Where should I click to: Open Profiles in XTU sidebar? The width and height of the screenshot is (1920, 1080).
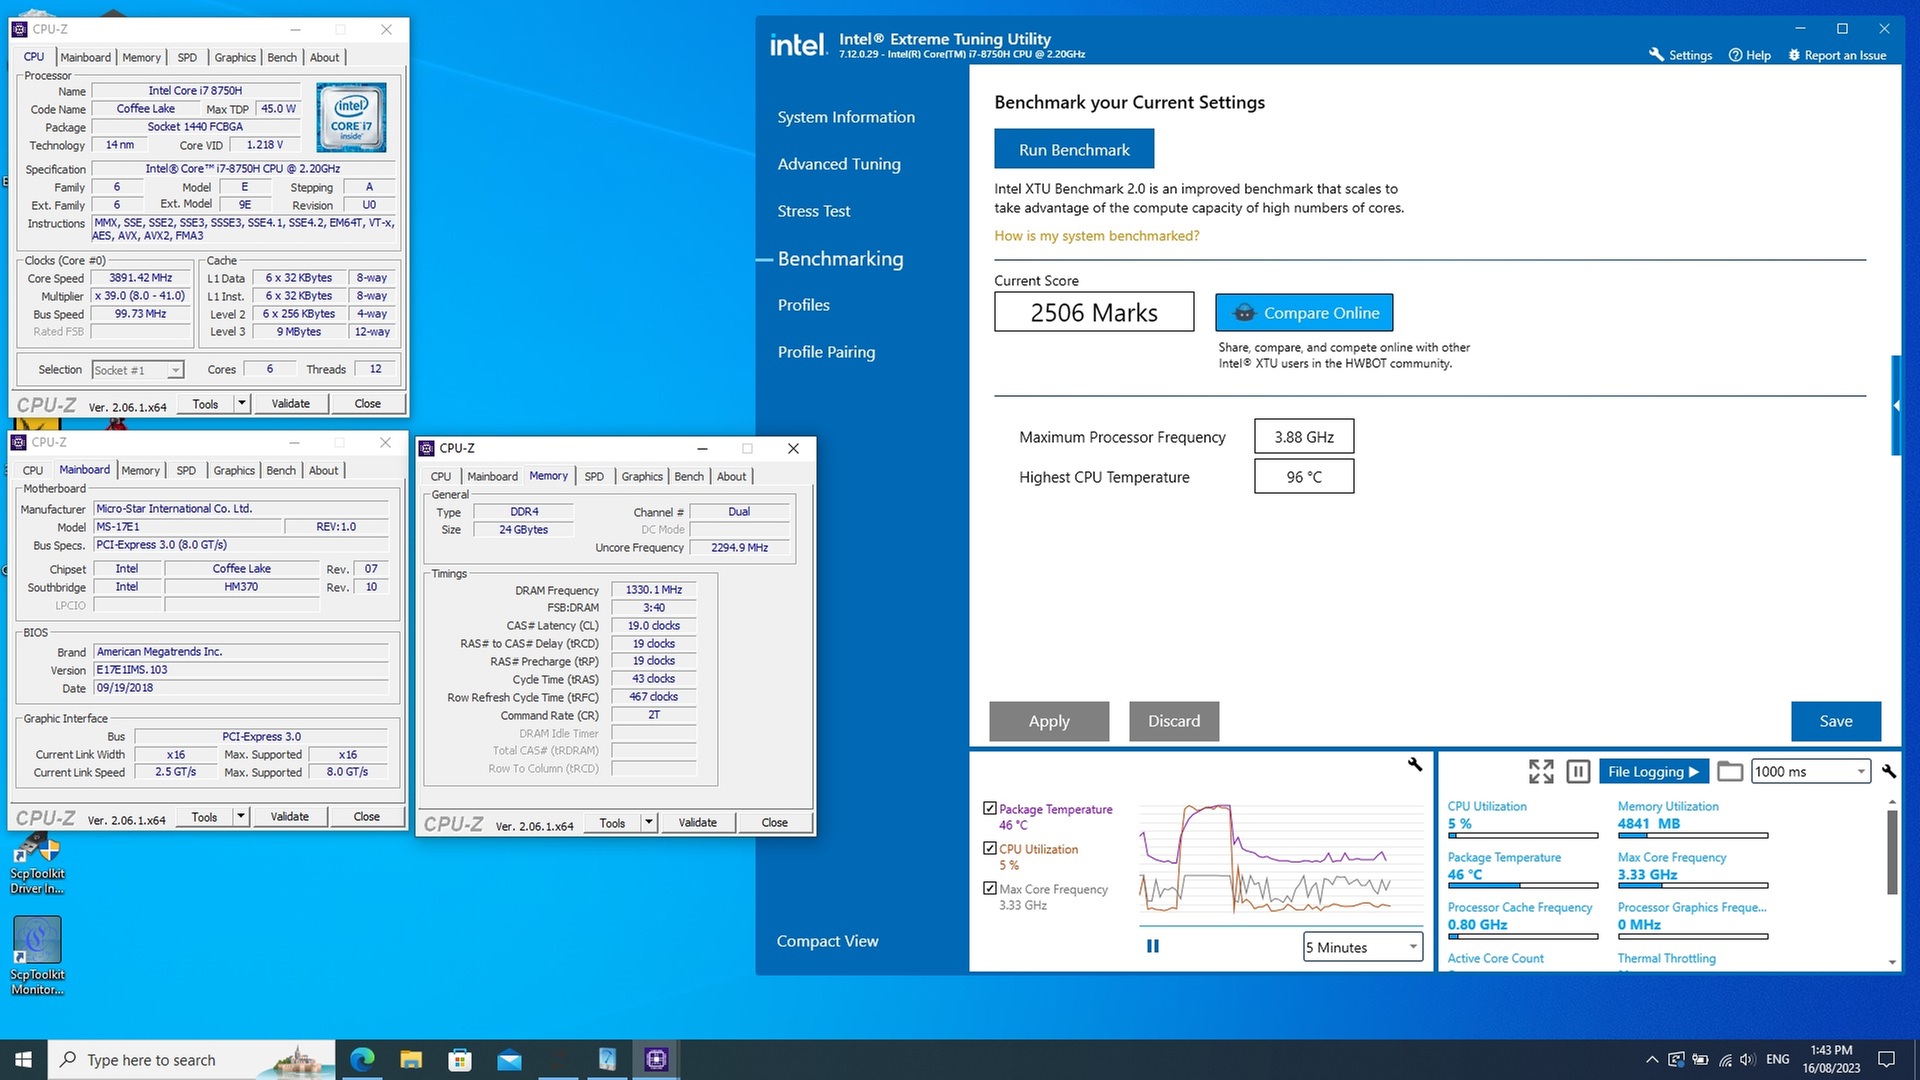pos(804,305)
